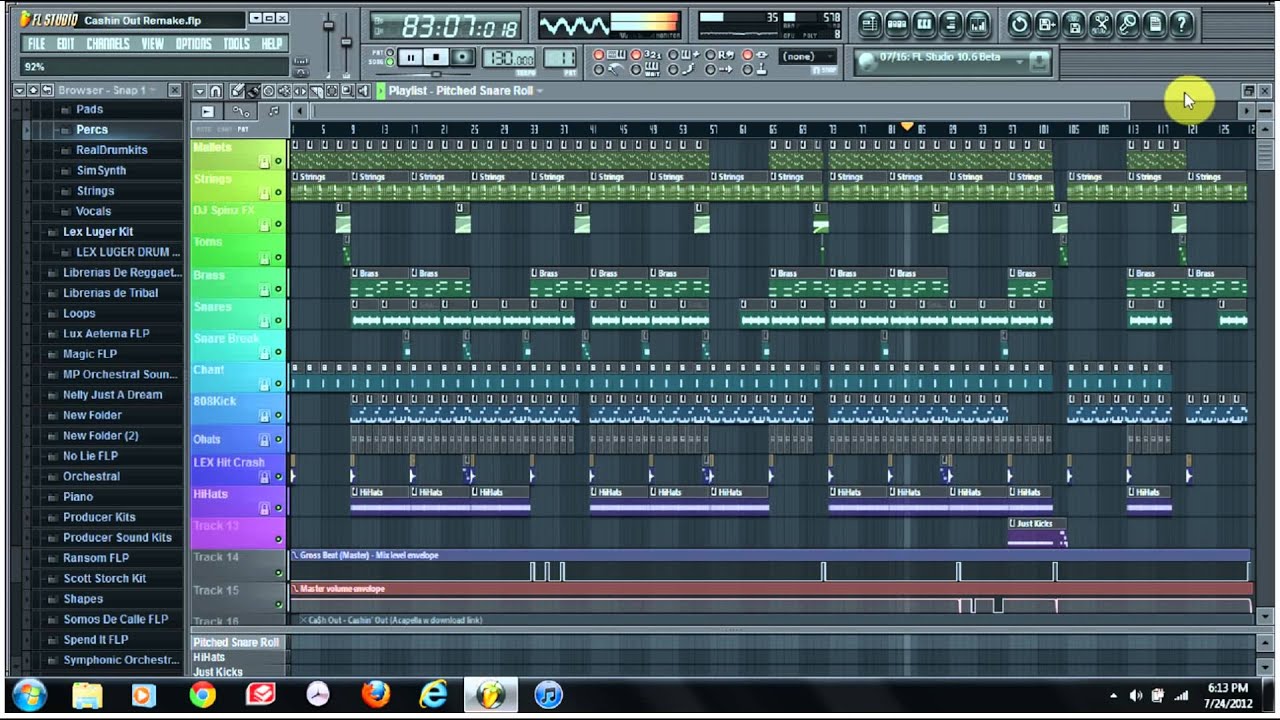Image resolution: width=1280 pixels, height=720 pixels.
Task: Mute the HiHats track
Action: [279, 509]
